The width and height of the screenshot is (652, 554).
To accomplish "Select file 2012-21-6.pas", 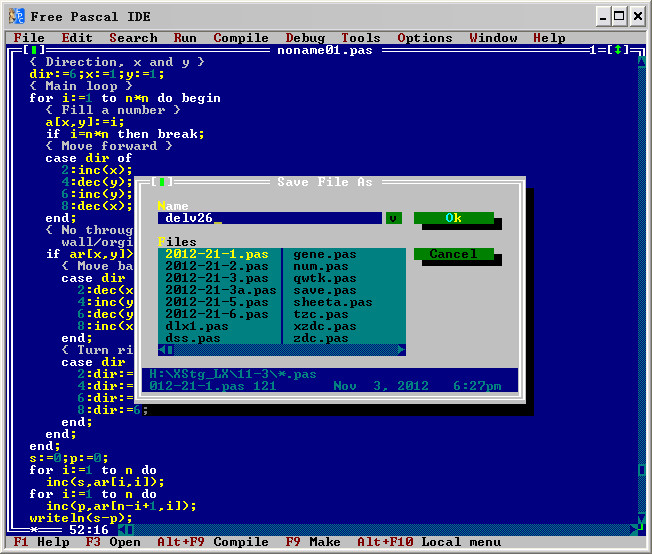I will click(x=217, y=314).
